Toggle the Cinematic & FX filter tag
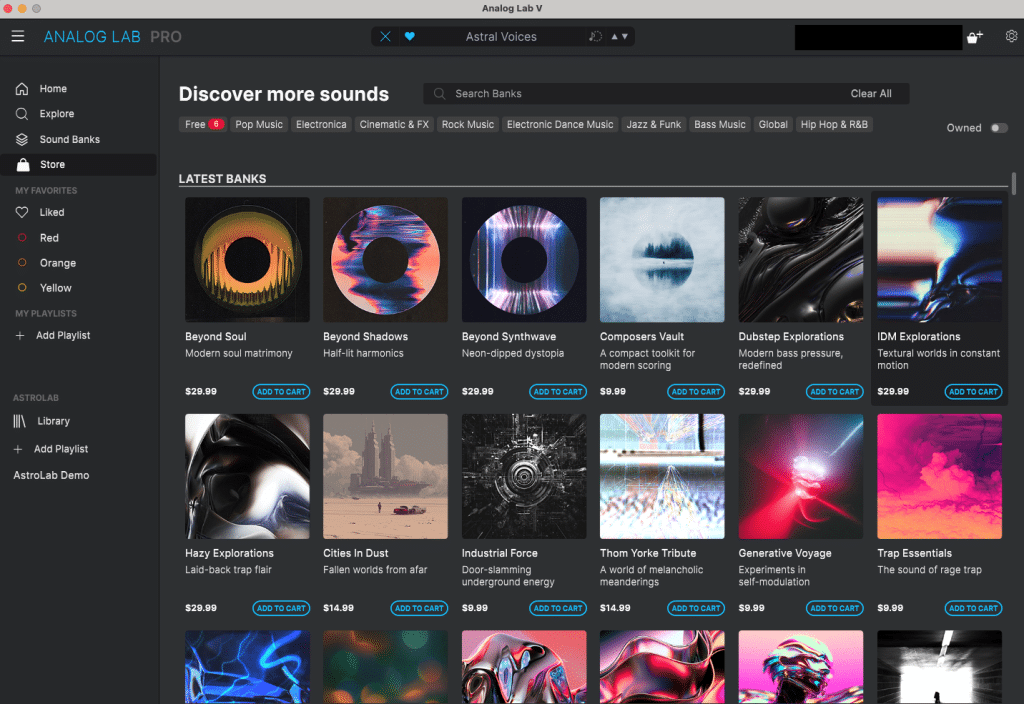The height and width of the screenshot is (704, 1024). (x=394, y=125)
